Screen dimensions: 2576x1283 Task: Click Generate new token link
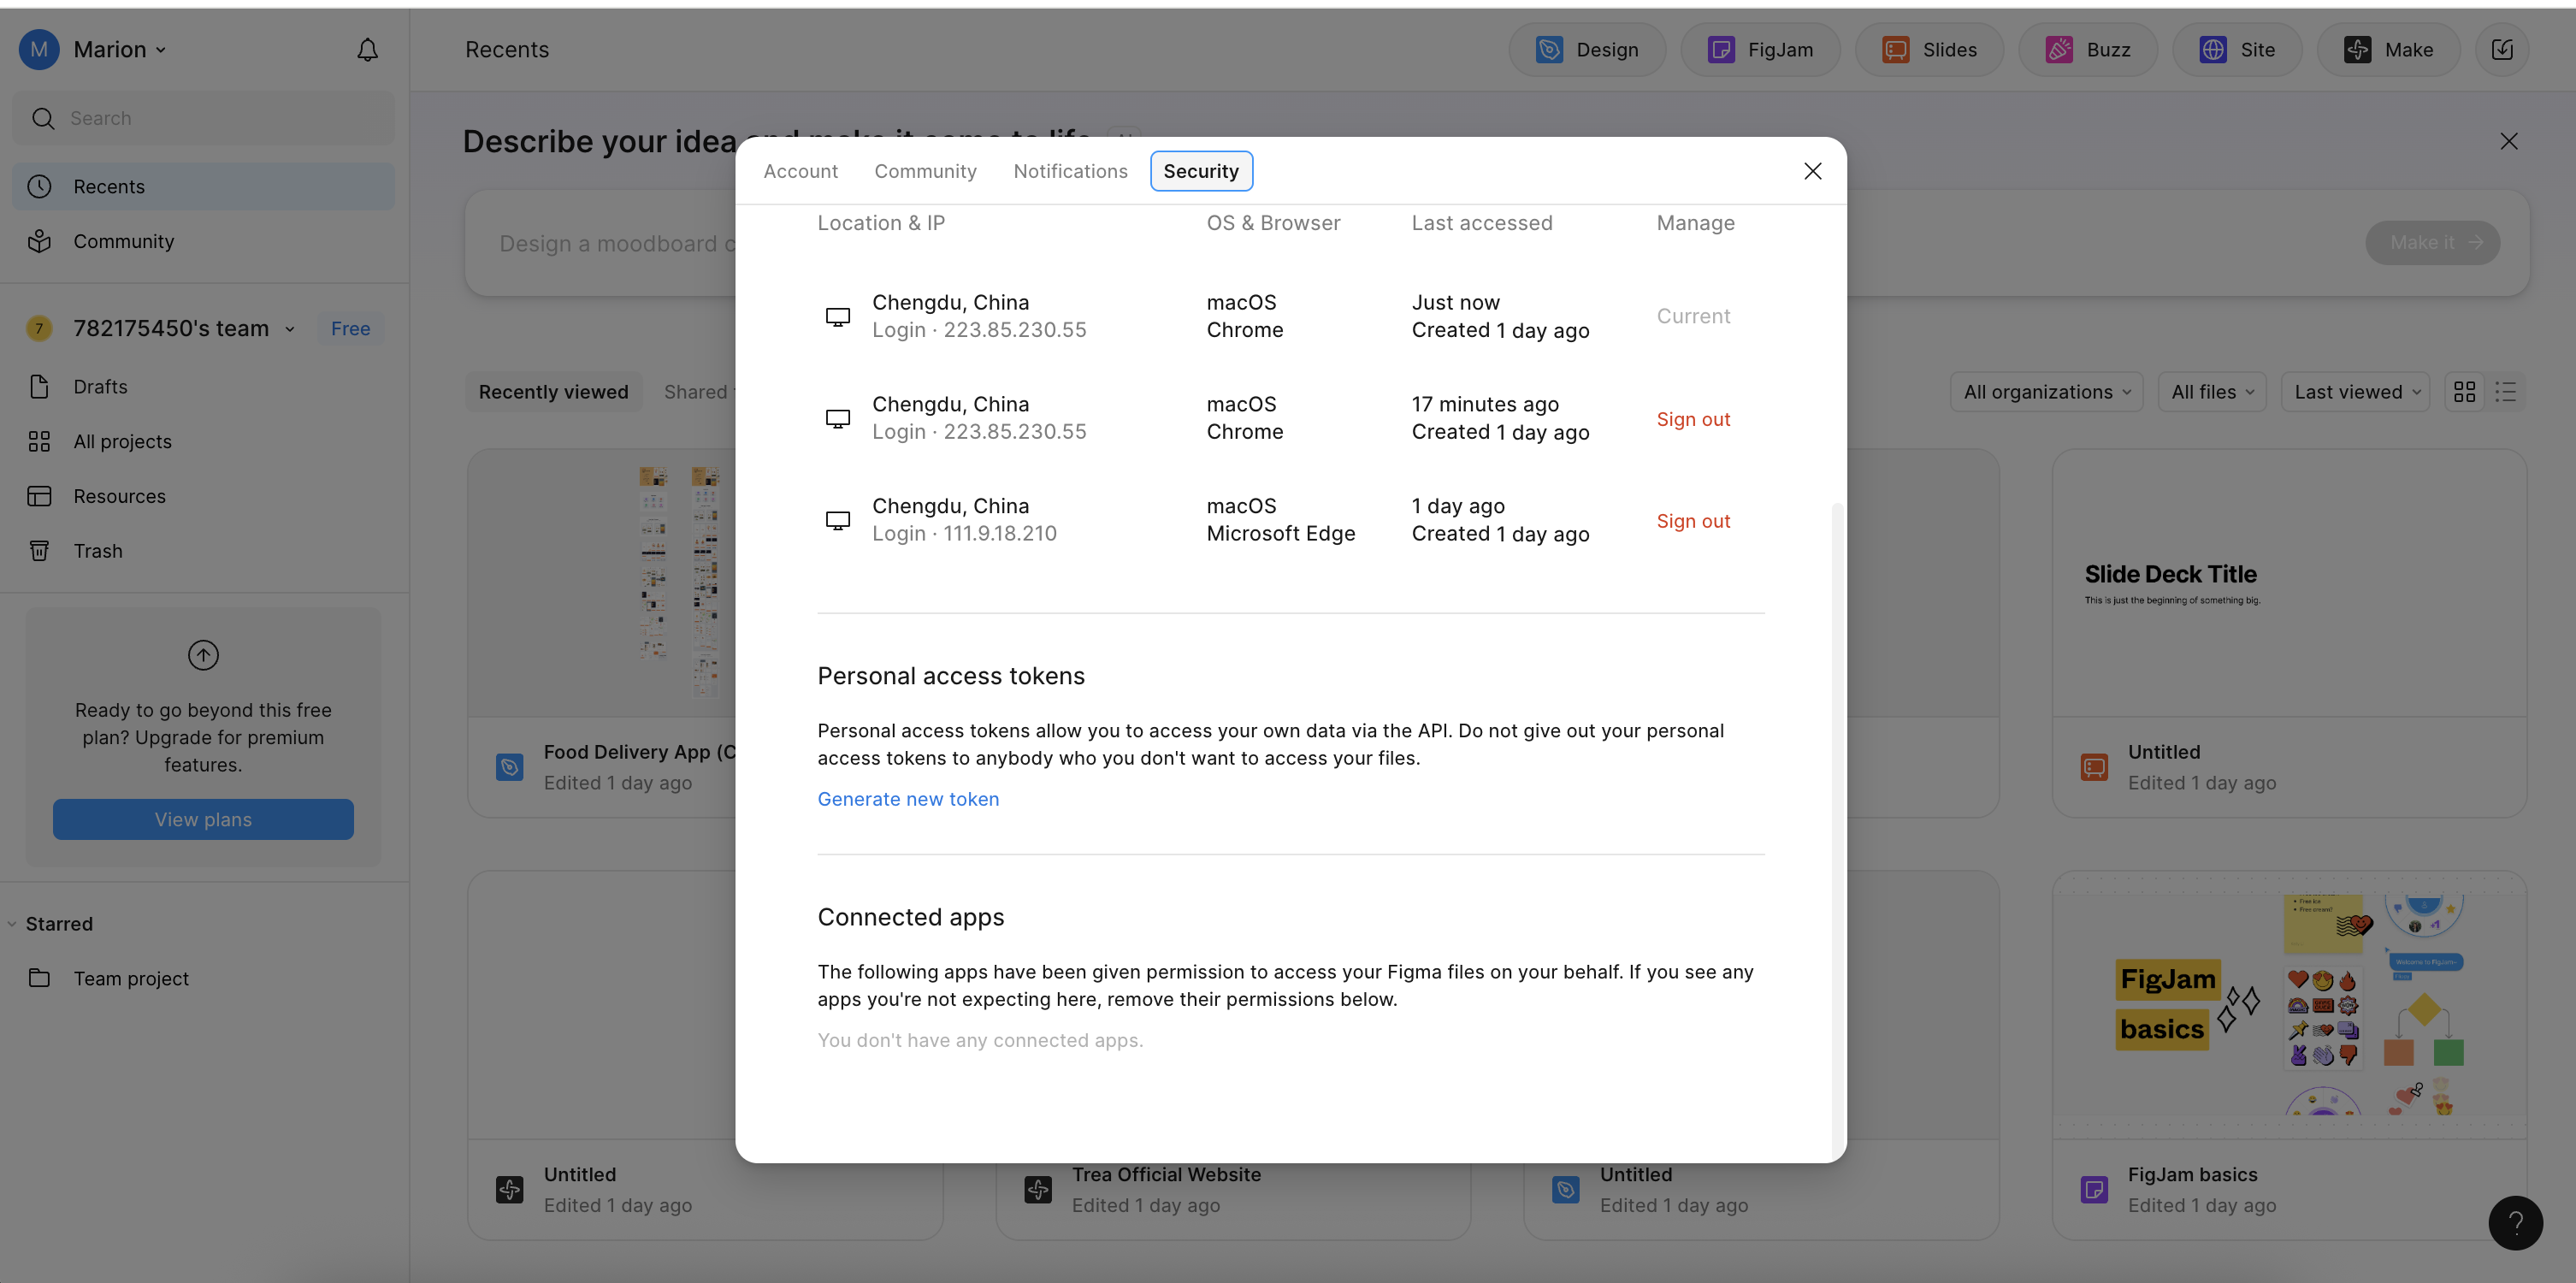point(907,799)
